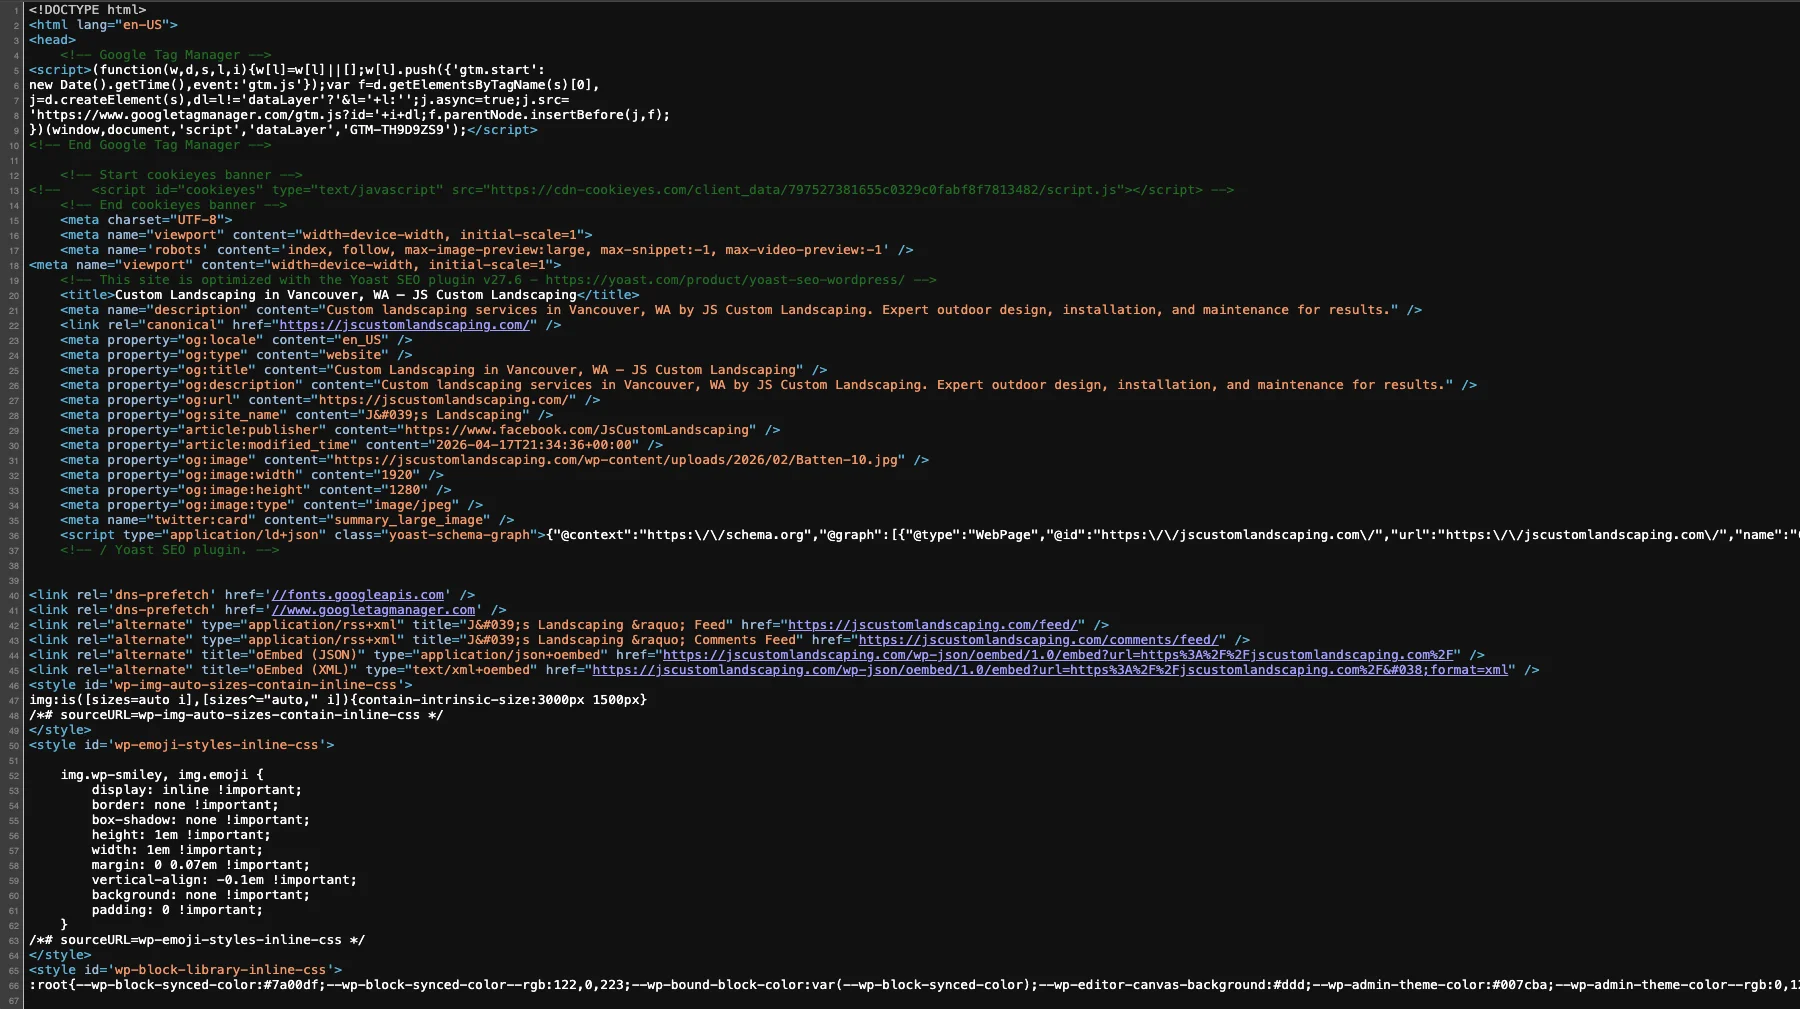Open the comments/feed/ link

1040,640
